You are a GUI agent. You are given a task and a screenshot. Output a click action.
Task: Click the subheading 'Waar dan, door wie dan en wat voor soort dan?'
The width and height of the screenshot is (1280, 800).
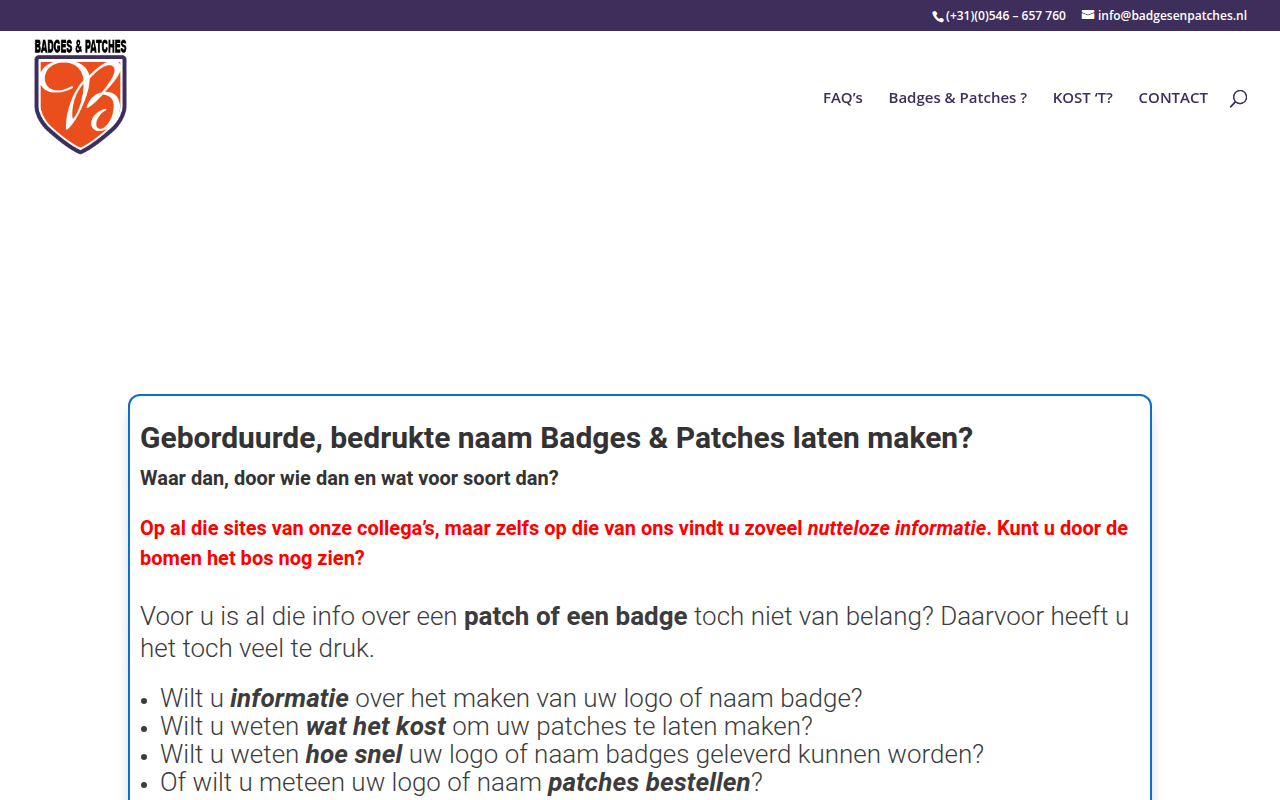tap(349, 478)
